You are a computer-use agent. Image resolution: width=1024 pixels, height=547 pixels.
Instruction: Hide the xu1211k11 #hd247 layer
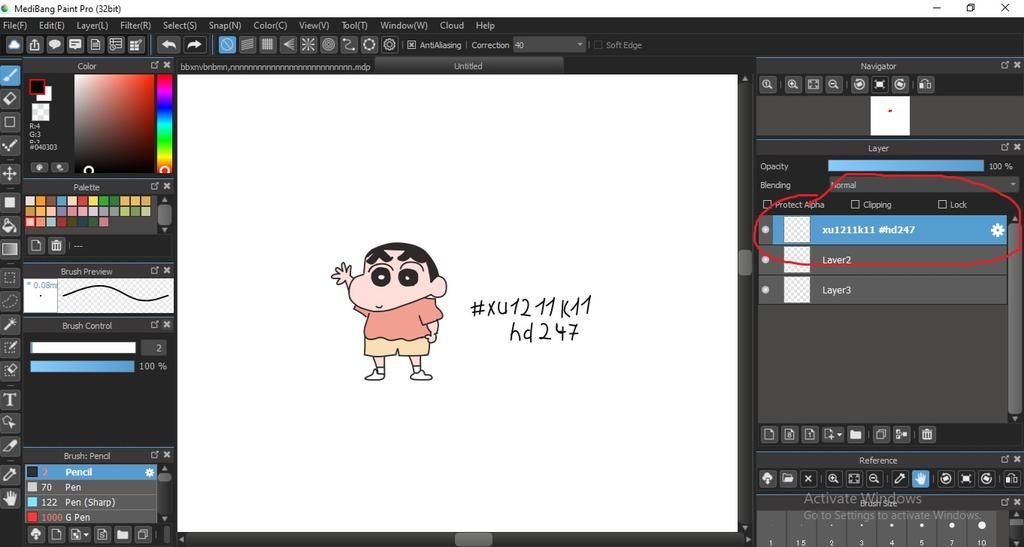766,230
